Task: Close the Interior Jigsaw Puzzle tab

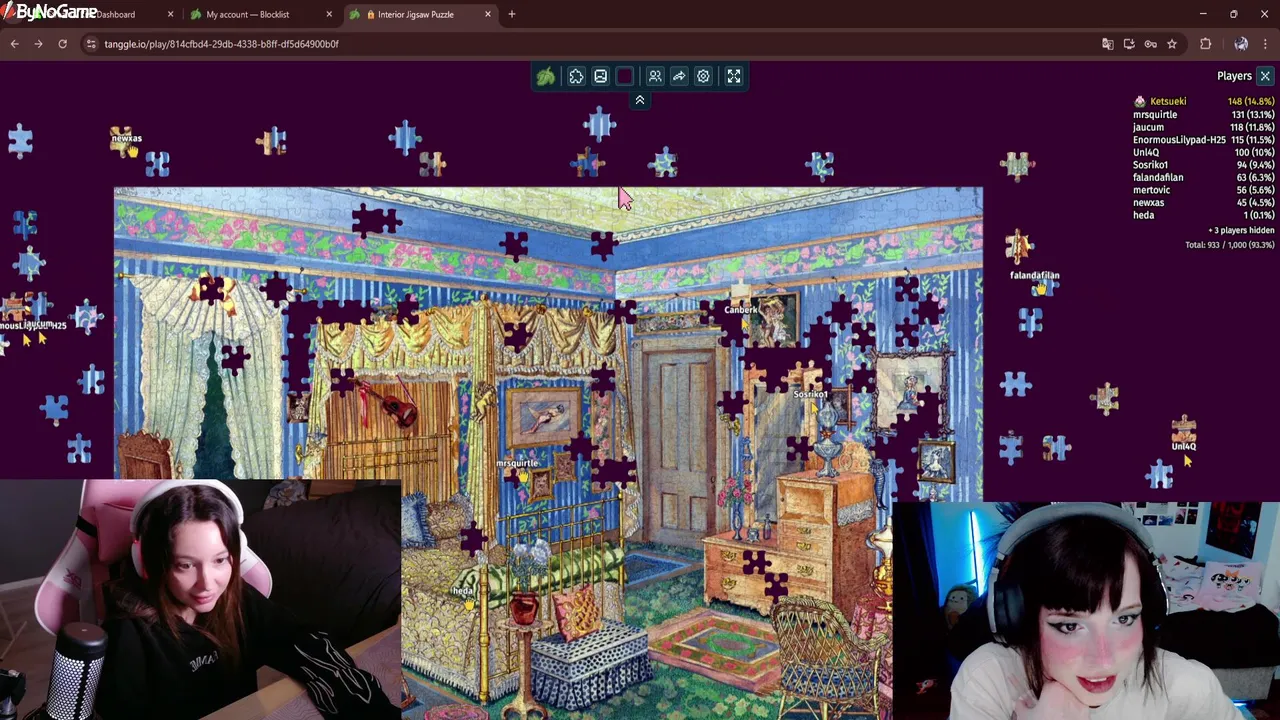Action: point(488,14)
